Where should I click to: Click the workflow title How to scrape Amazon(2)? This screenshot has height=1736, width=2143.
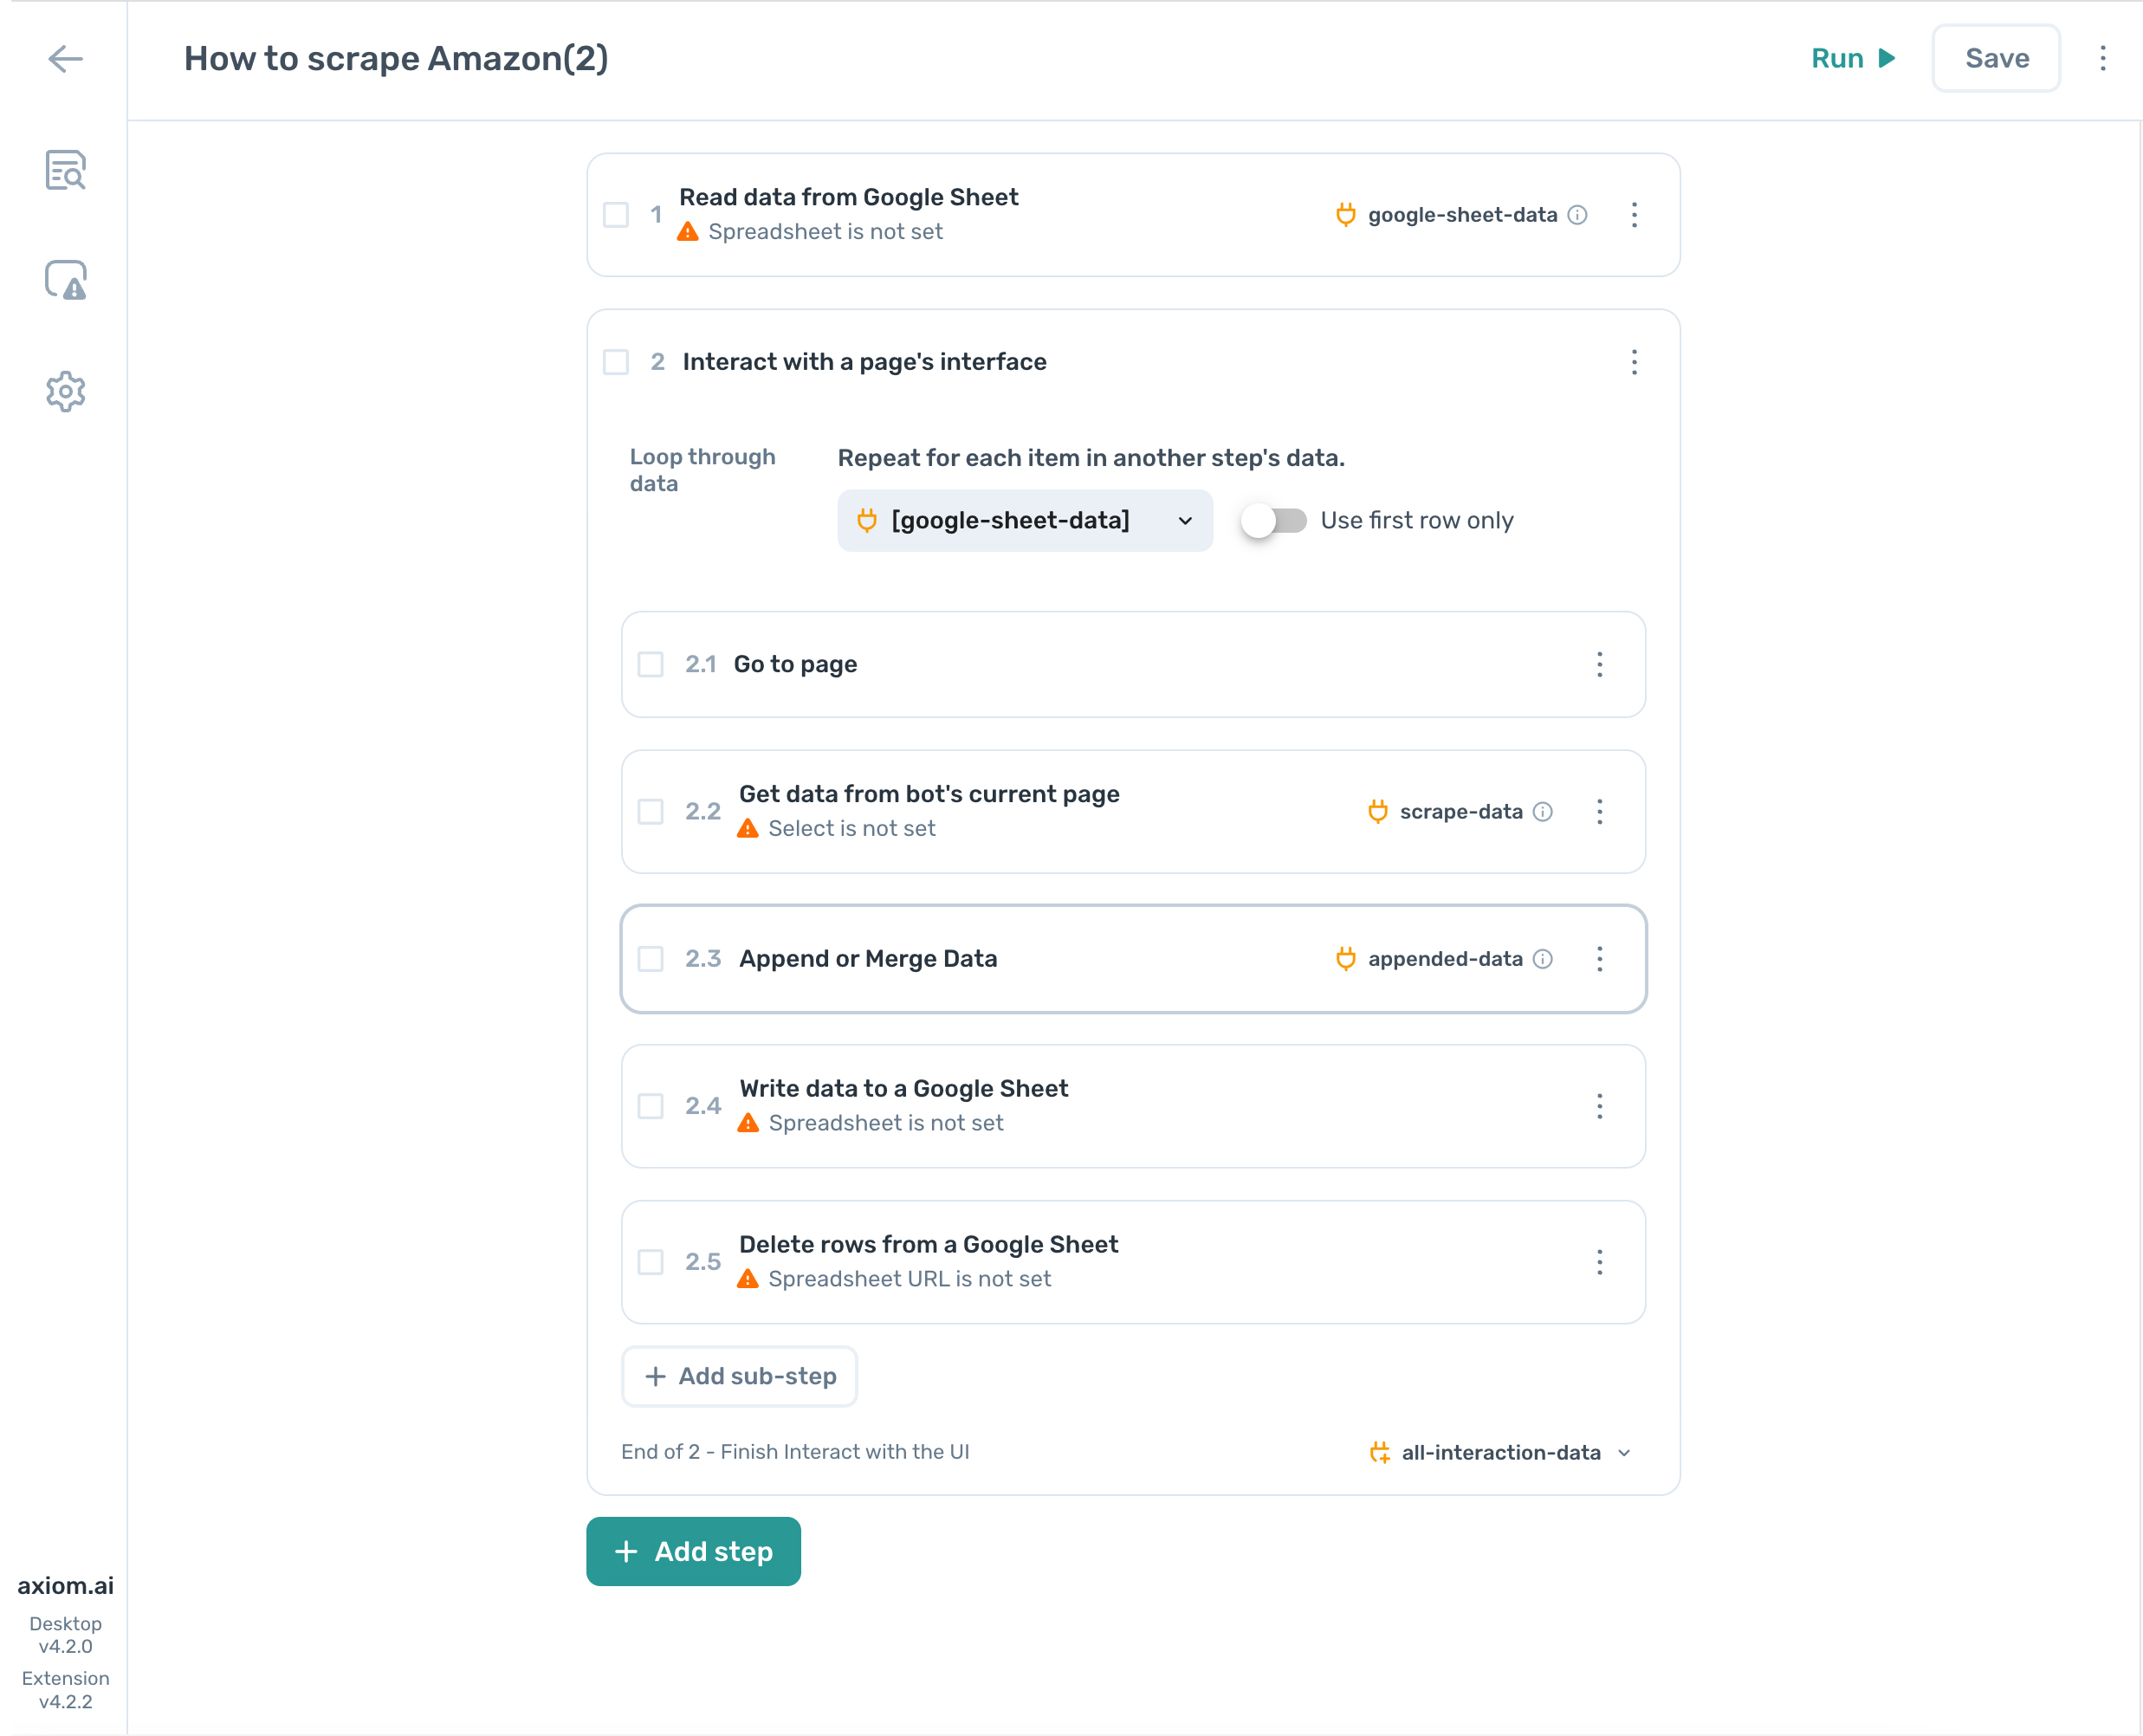click(396, 59)
